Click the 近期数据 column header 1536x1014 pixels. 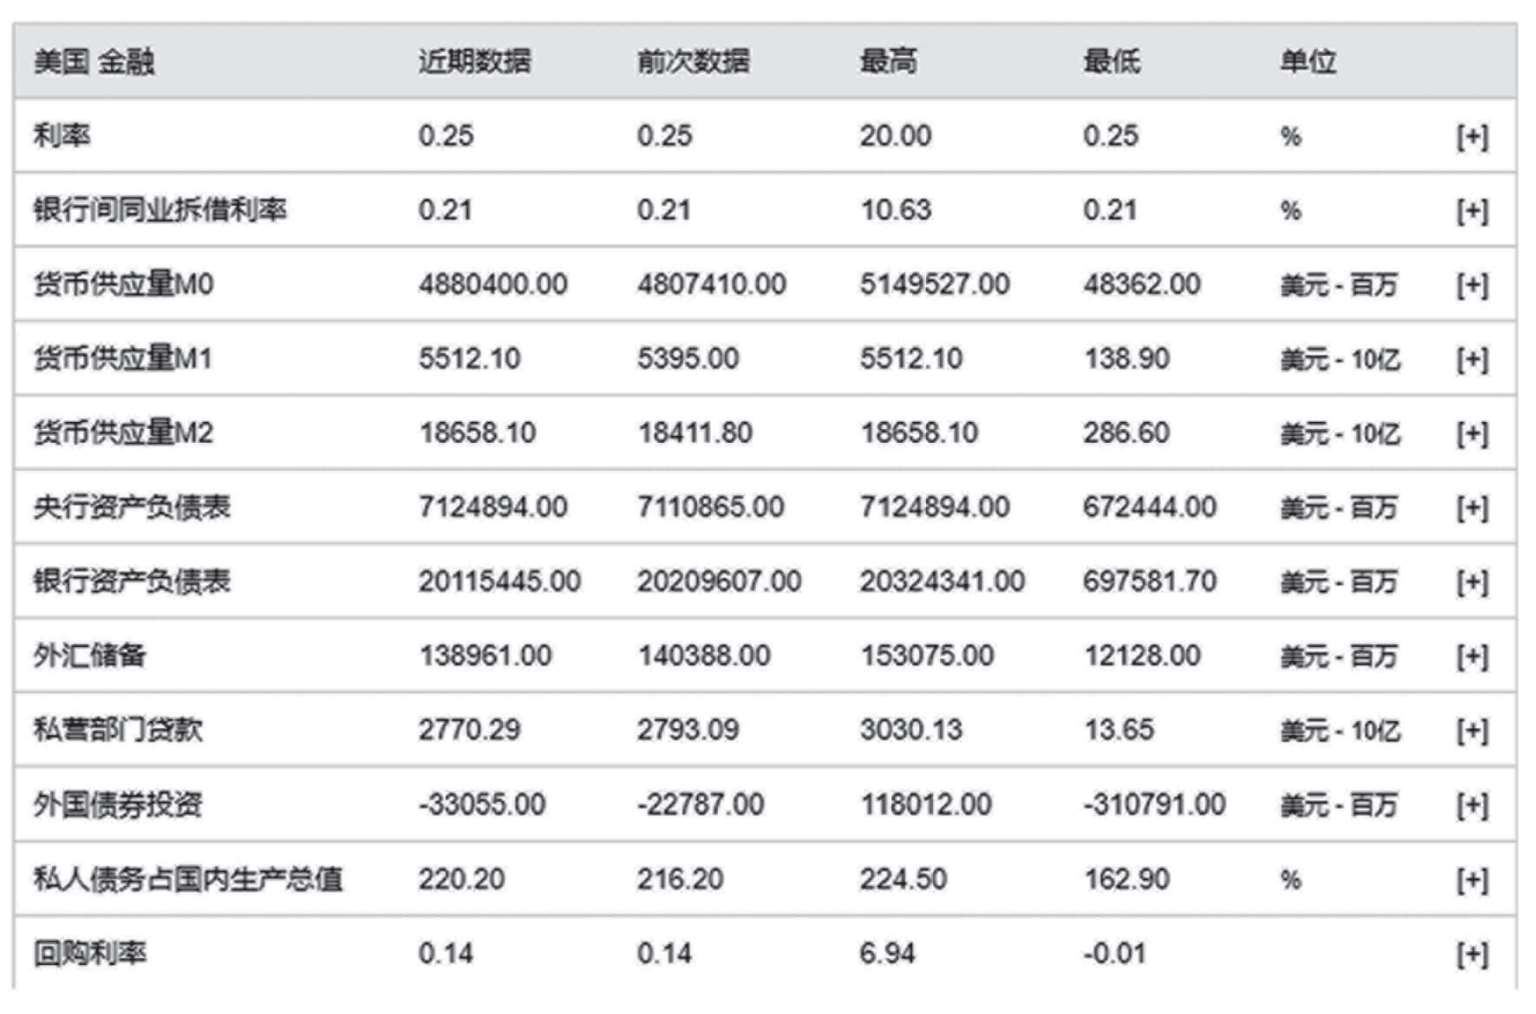click(474, 62)
